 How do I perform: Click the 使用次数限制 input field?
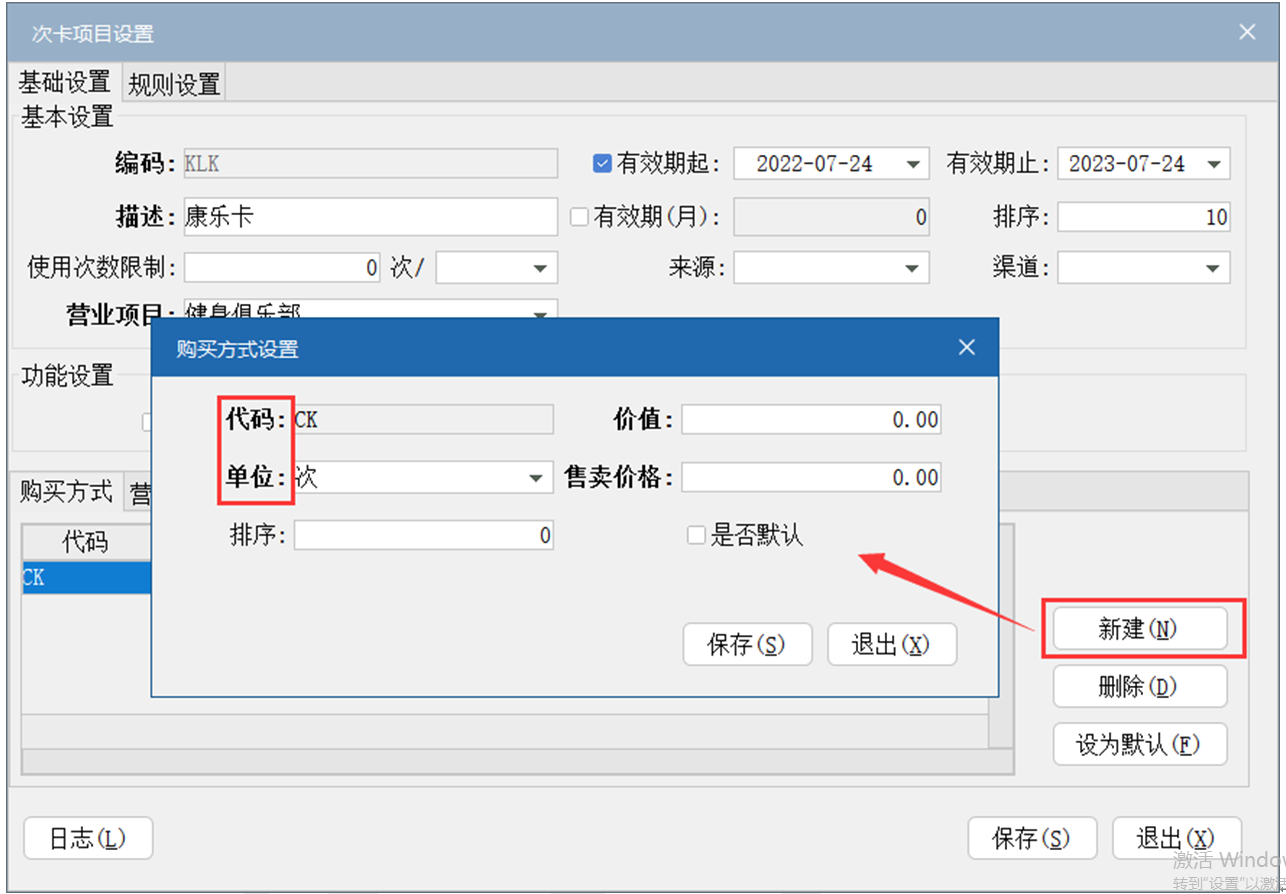click(x=282, y=268)
